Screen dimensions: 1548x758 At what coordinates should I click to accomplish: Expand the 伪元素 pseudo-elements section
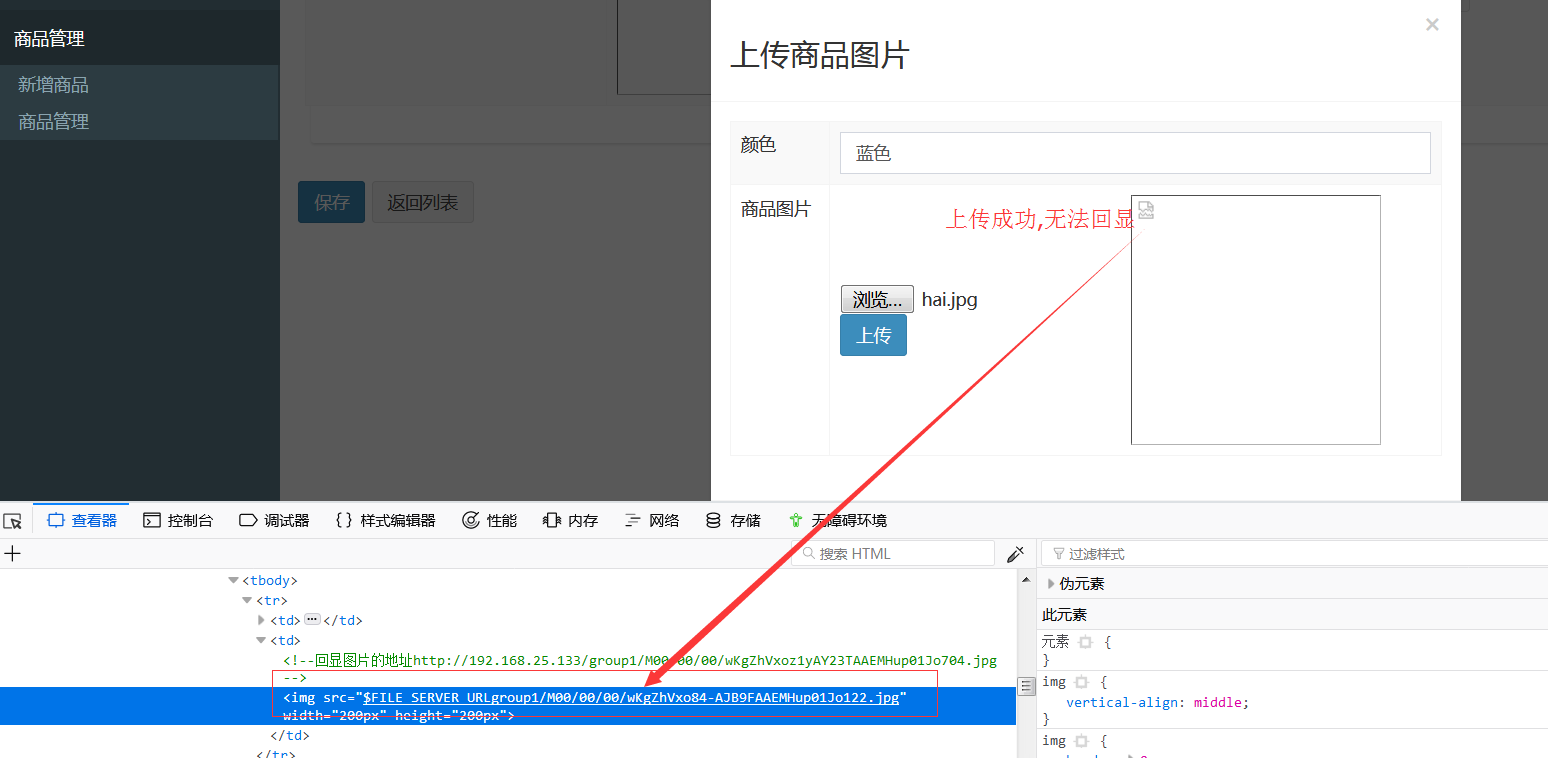pyautogui.click(x=1051, y=583)
